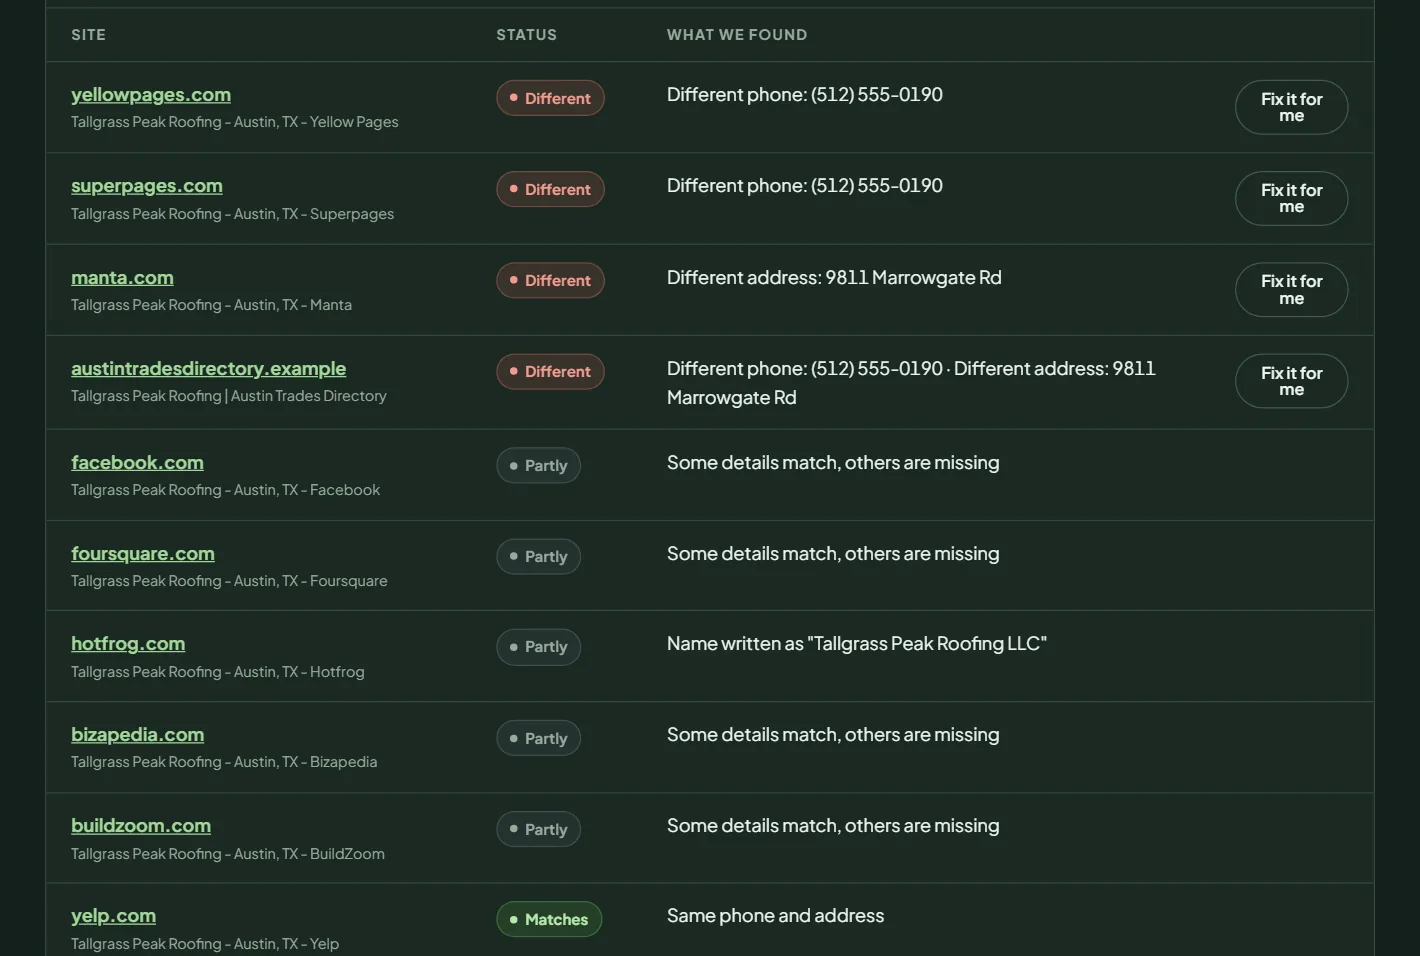1420x956 pixels.
Task: Open the superpages.com listing link
Action: pyautogui.click(x=147, y=186)
